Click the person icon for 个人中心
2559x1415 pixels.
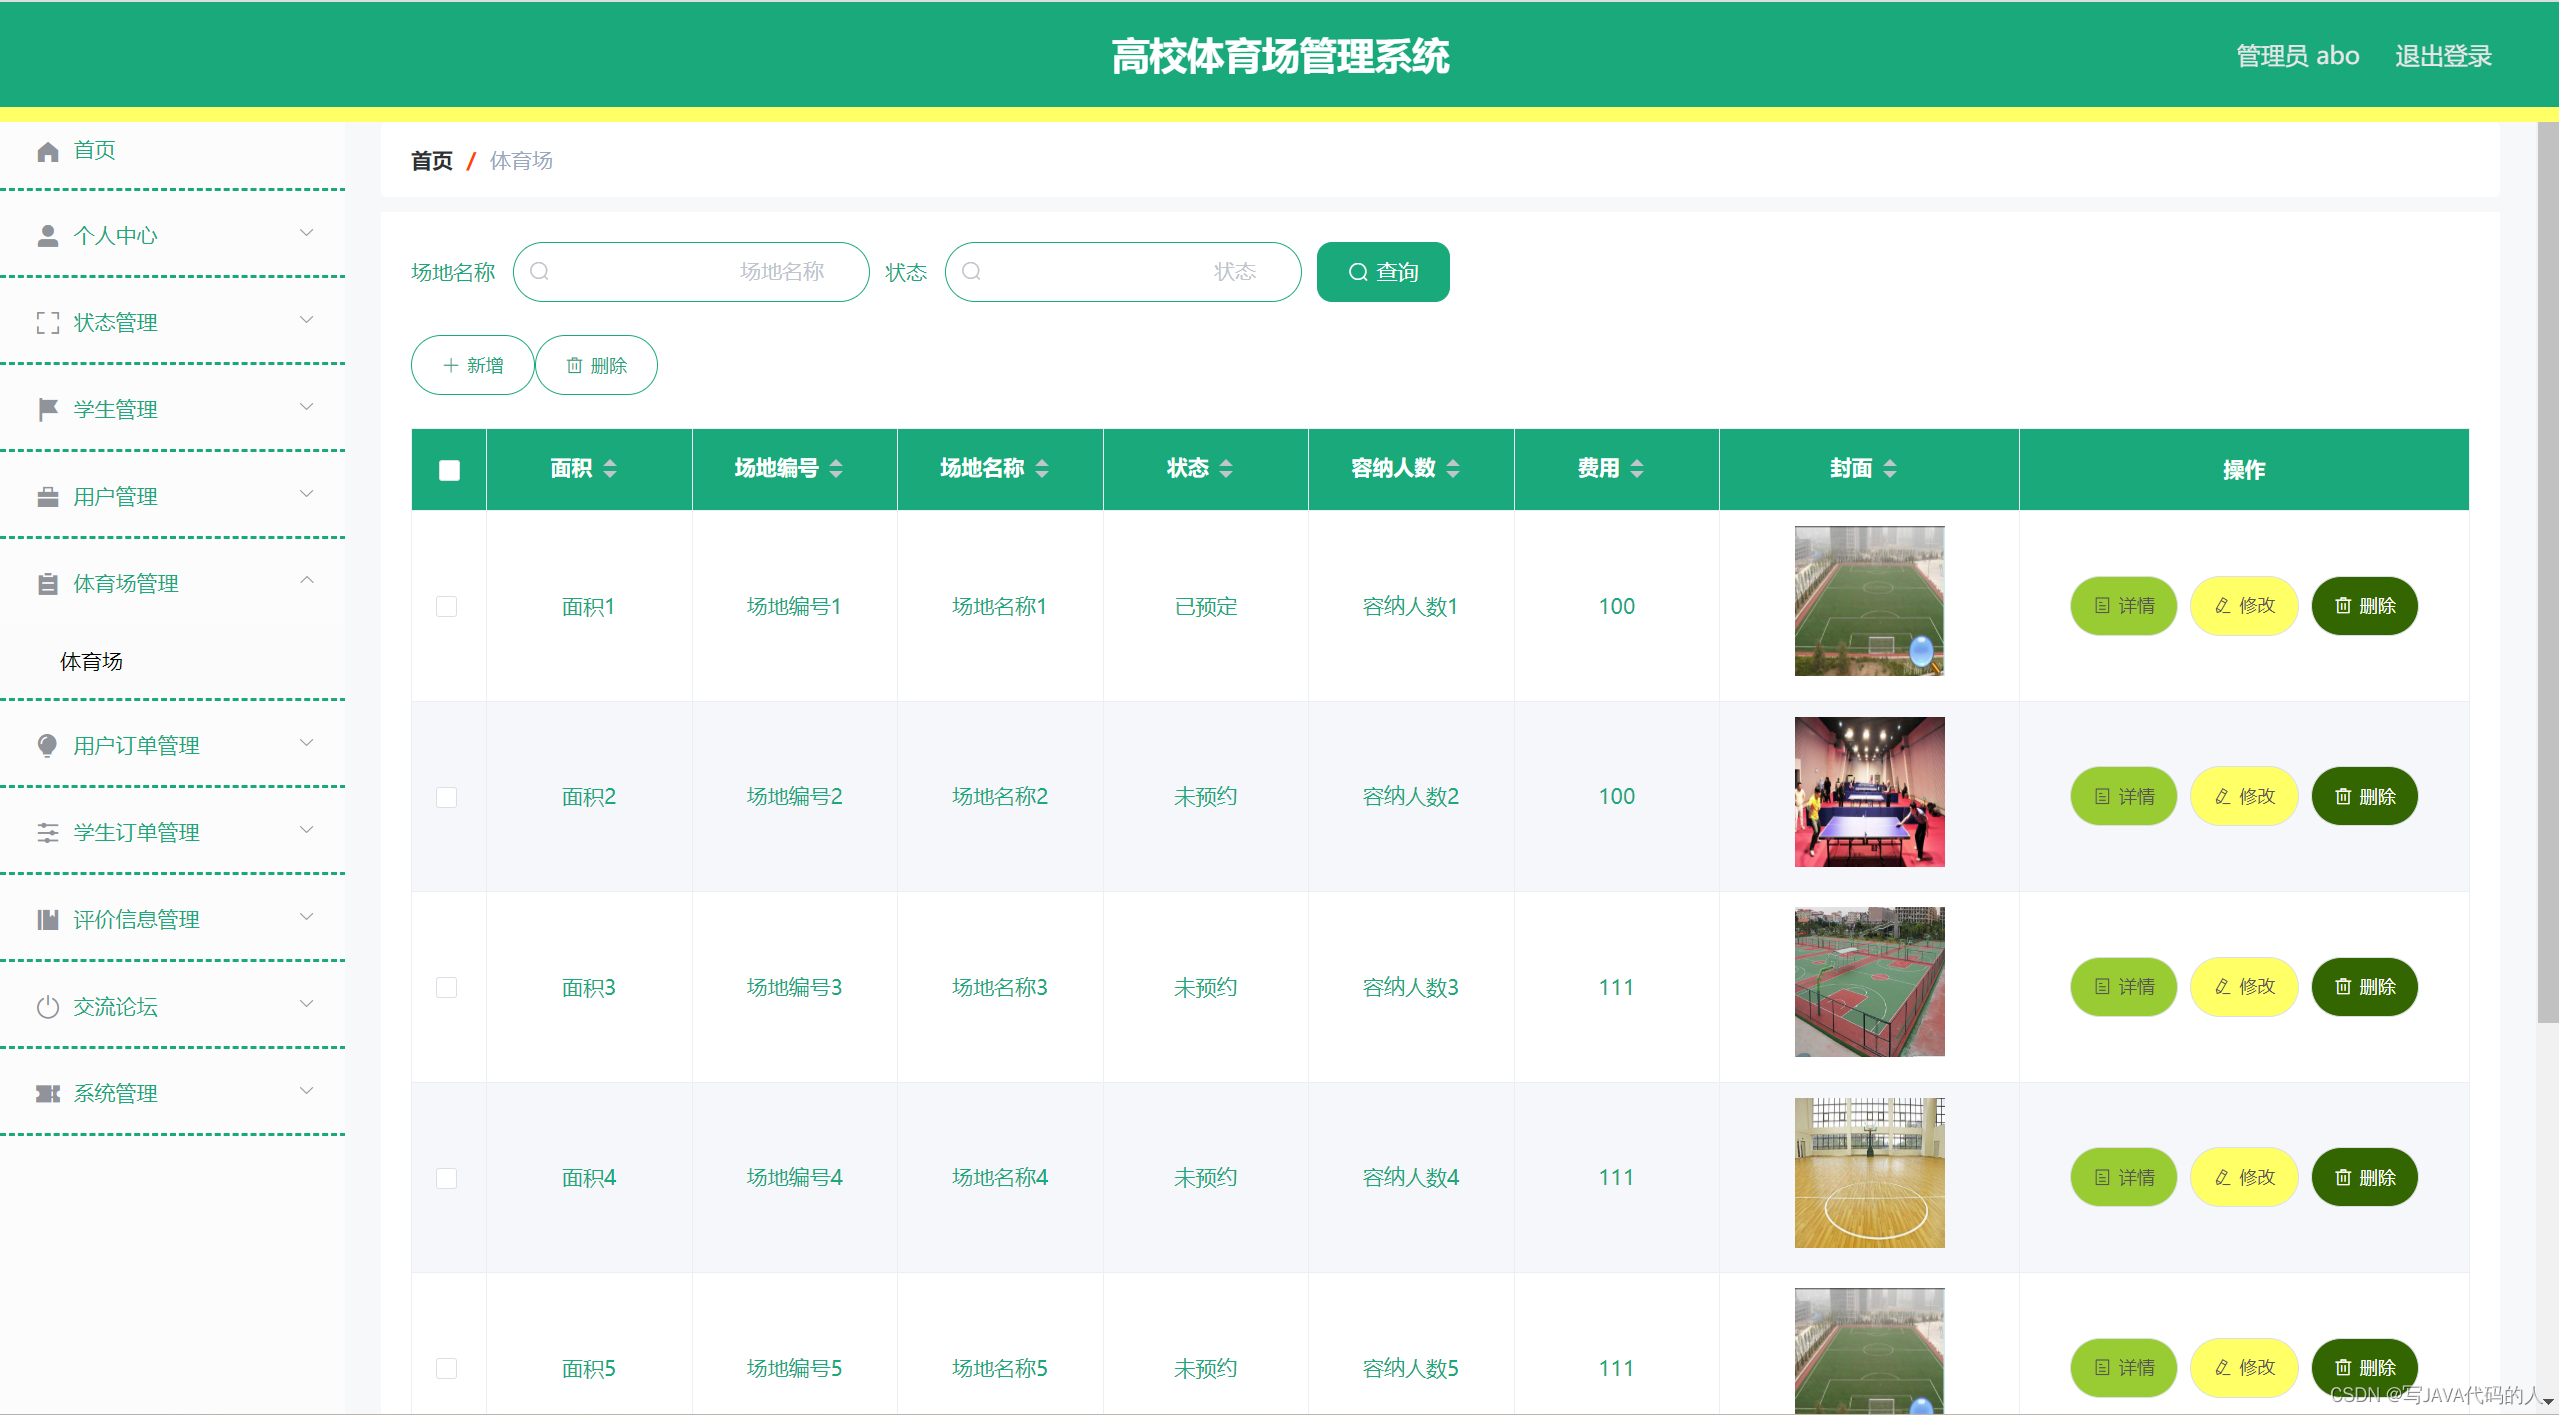[47, 236]
